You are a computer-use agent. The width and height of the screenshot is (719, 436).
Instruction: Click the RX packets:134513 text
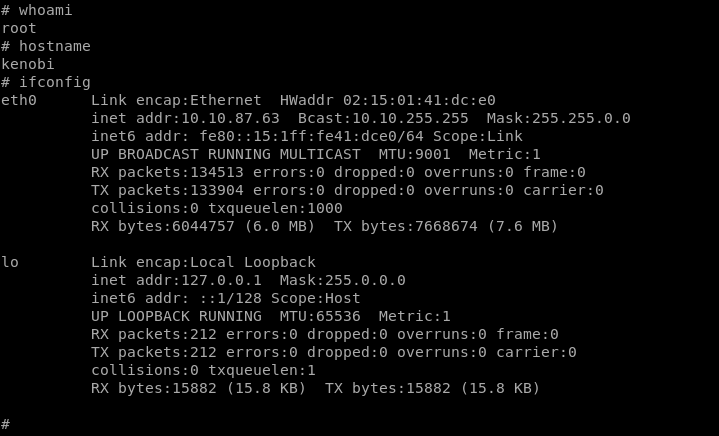click(167, 172)
